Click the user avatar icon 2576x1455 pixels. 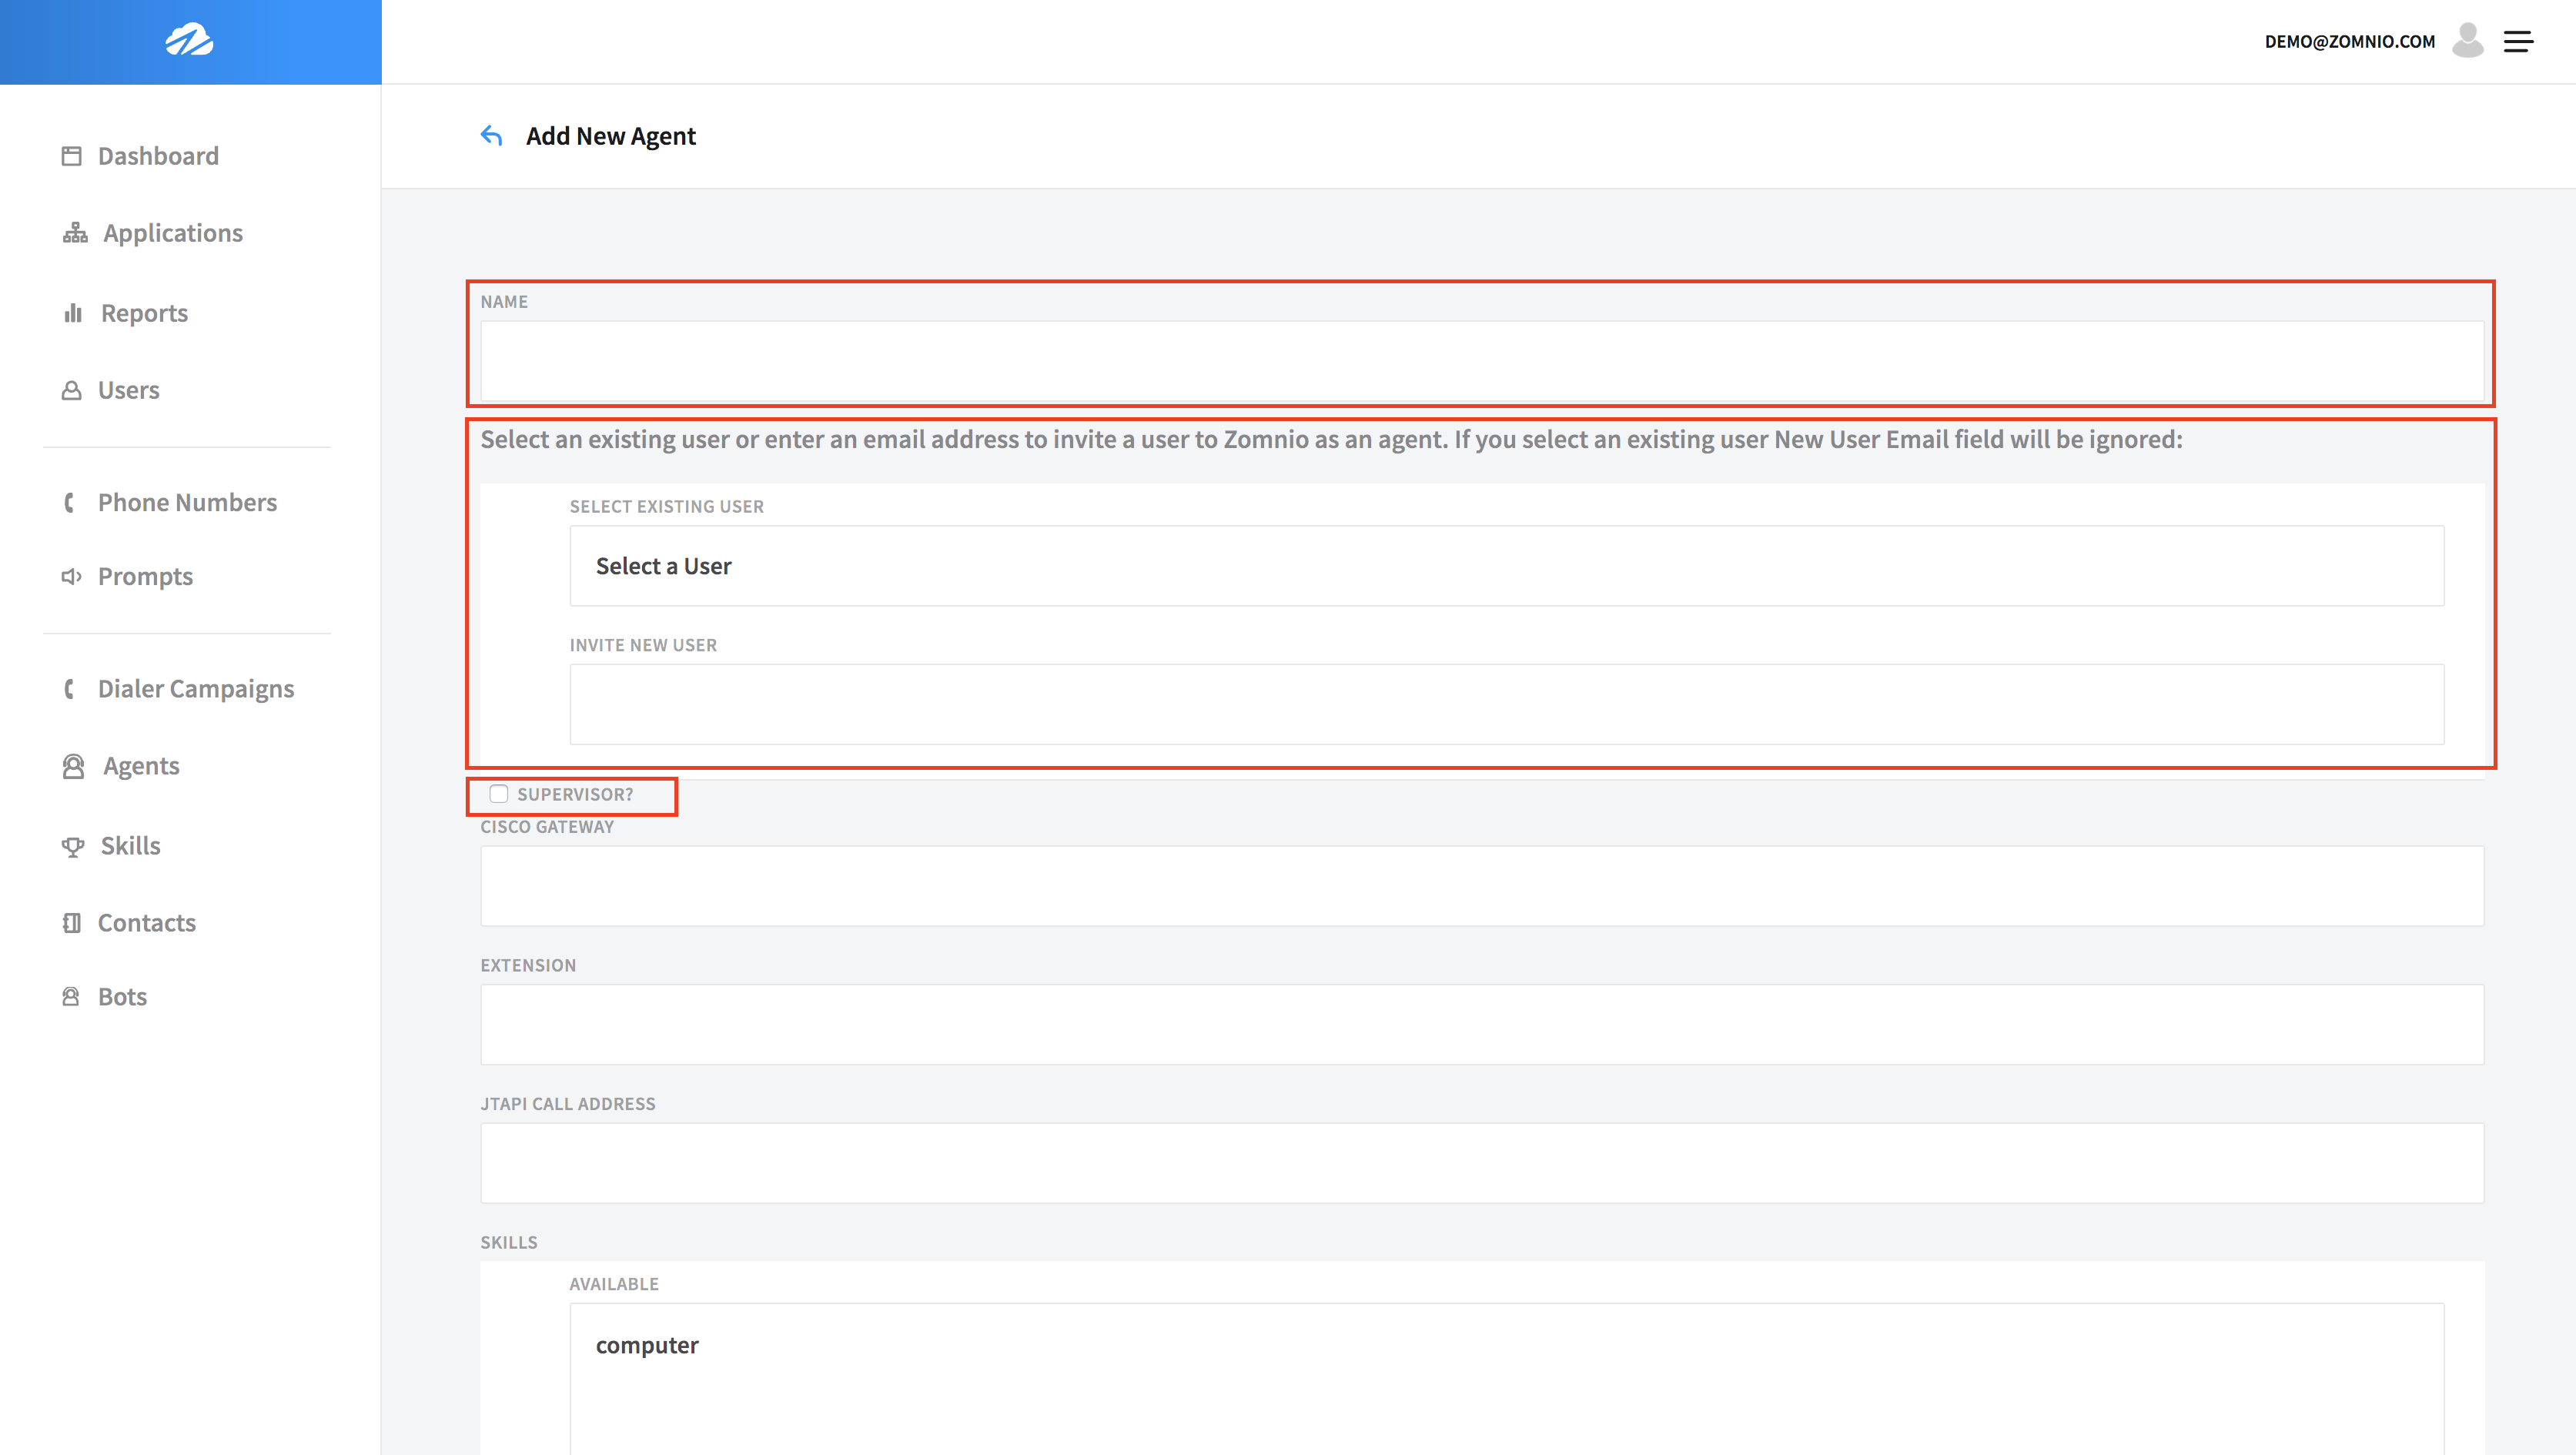2467,40
